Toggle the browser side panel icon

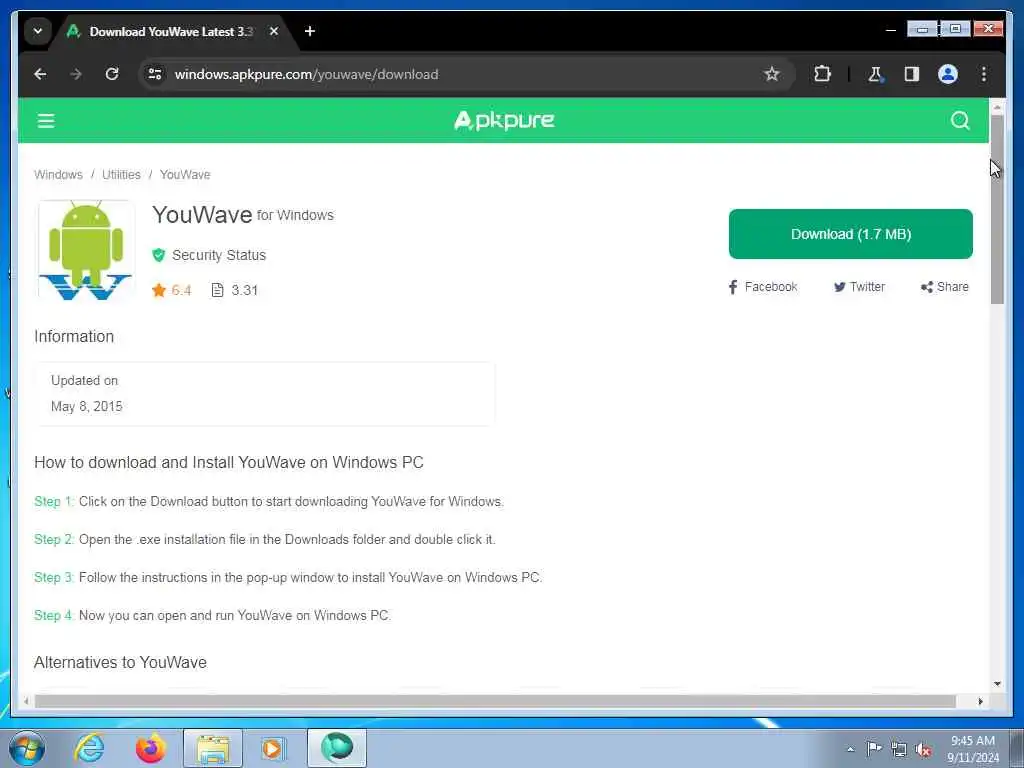pos(912,74)
